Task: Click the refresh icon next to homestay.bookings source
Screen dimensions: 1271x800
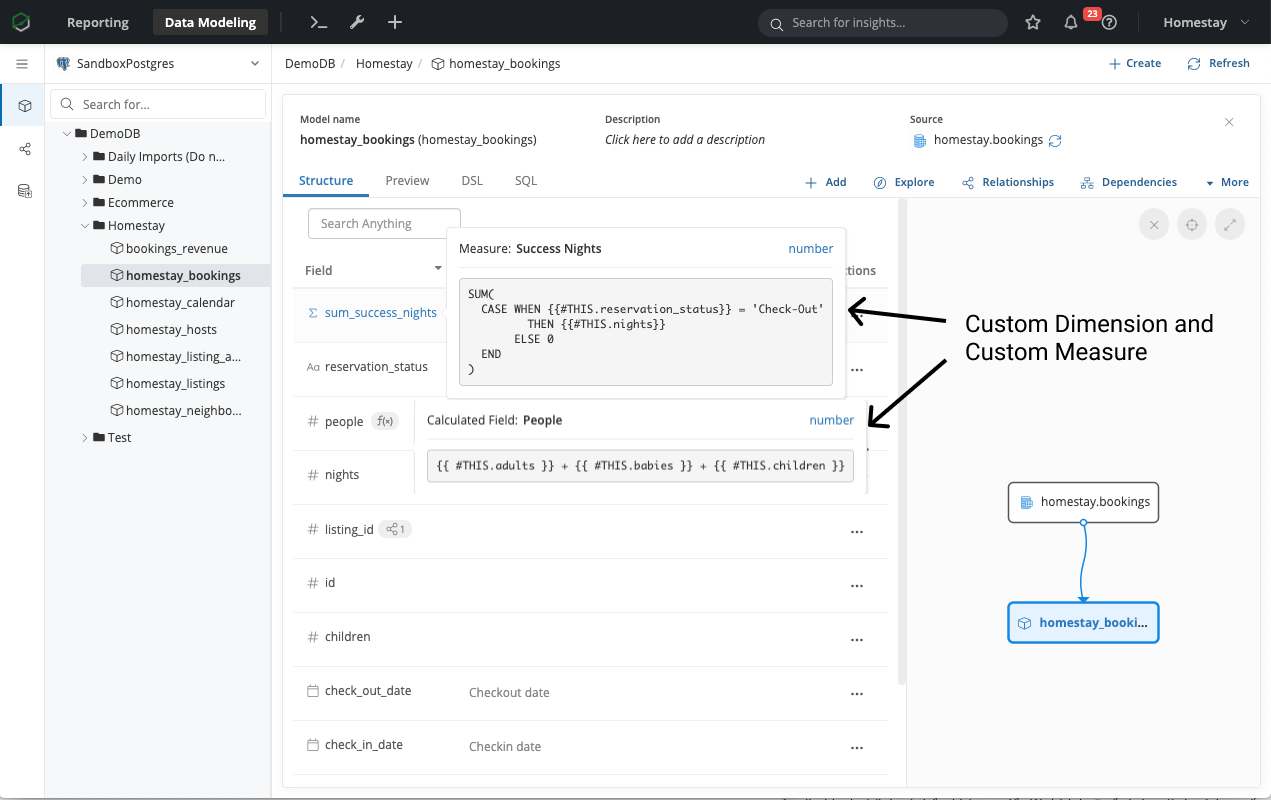Action: (1055, 141)
